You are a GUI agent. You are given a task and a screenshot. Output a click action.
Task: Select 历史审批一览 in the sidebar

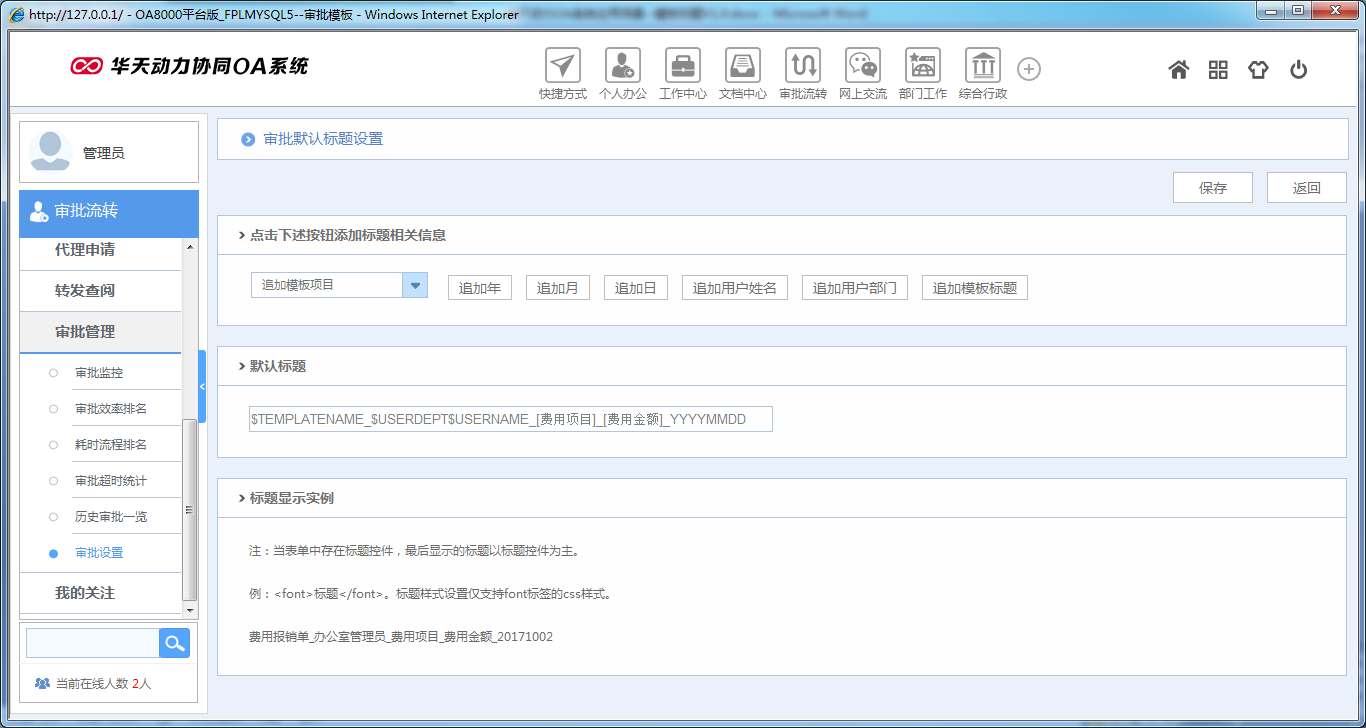(106, 516)
